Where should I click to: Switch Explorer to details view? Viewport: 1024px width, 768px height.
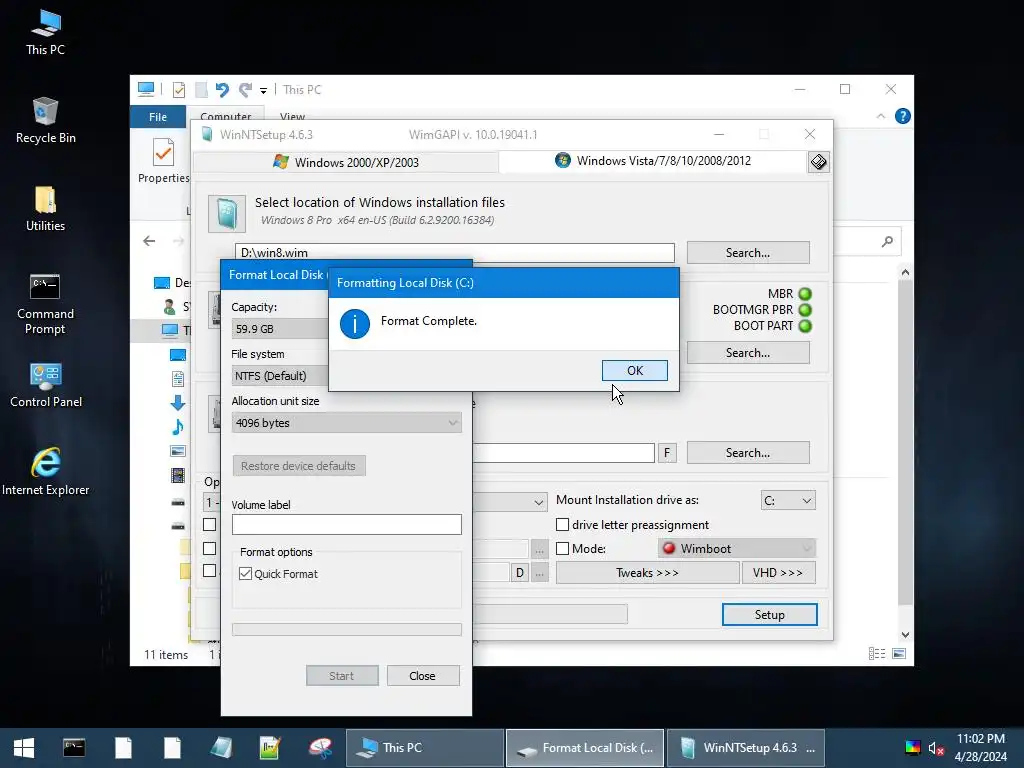click(x=877, y=654)
